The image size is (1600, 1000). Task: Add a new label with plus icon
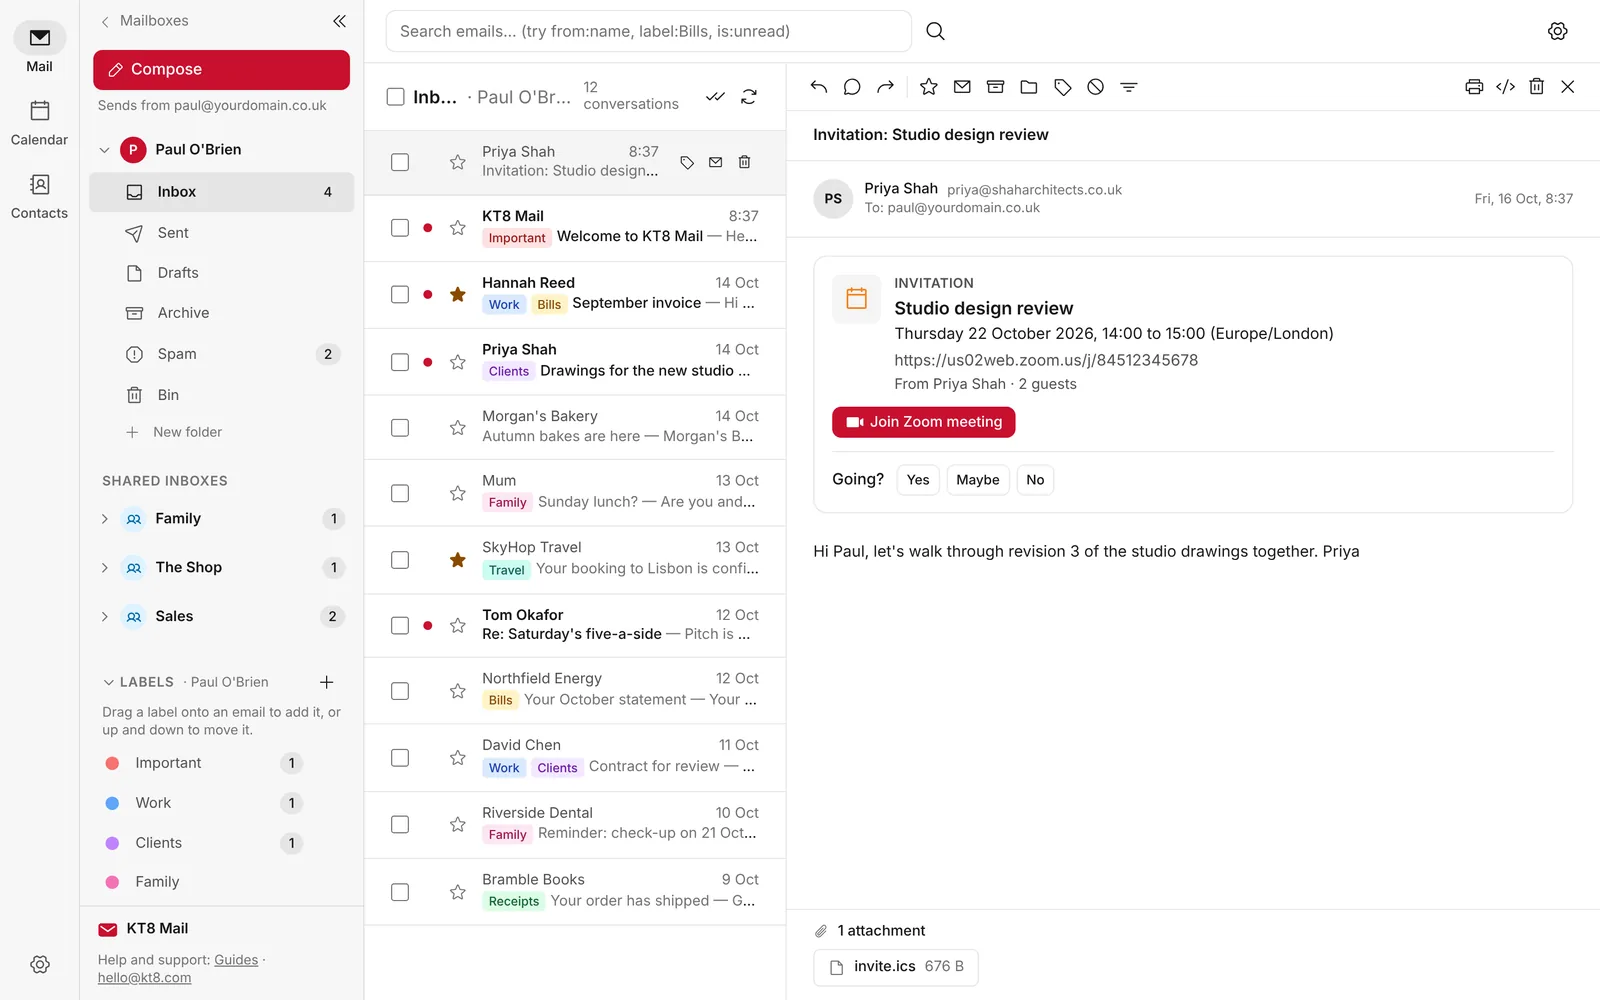[326, 682]
